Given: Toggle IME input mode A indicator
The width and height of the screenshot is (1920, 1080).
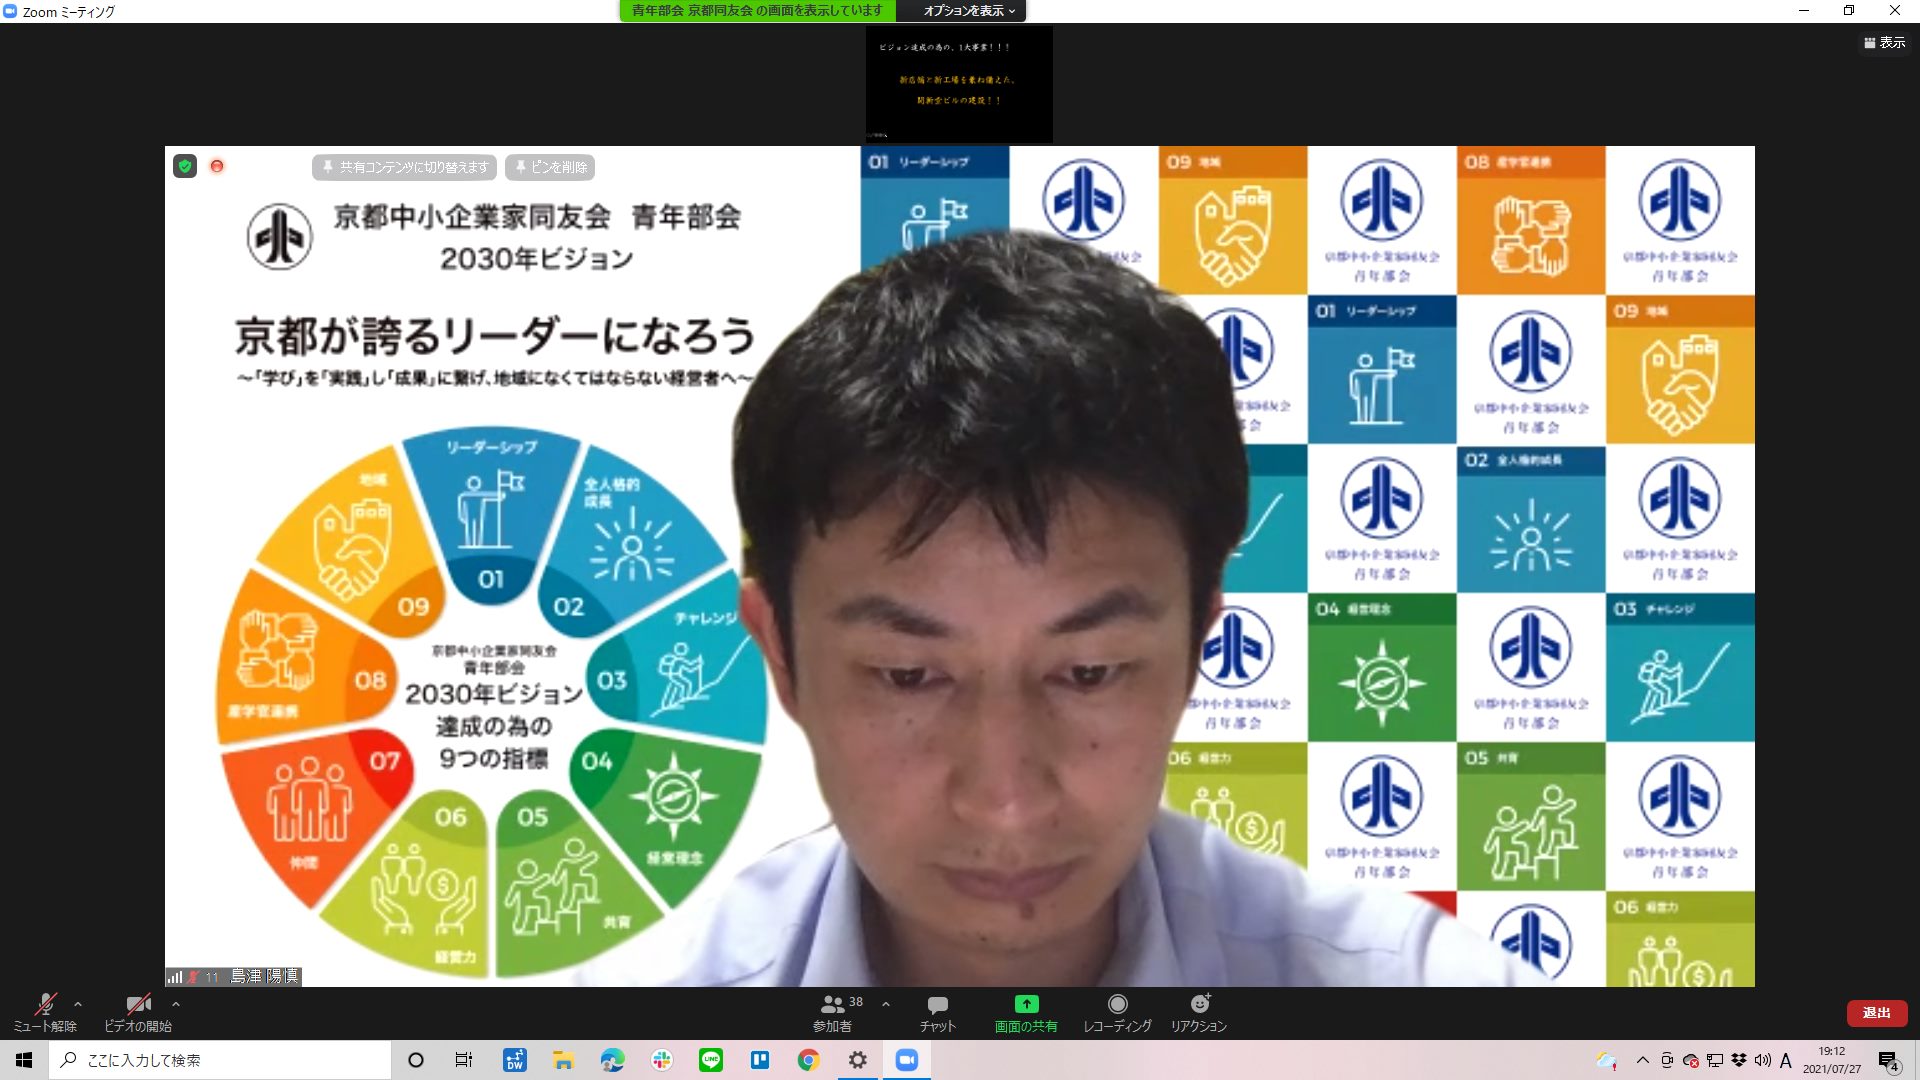Looking at the screenshot, I should coord(1786,1060).
